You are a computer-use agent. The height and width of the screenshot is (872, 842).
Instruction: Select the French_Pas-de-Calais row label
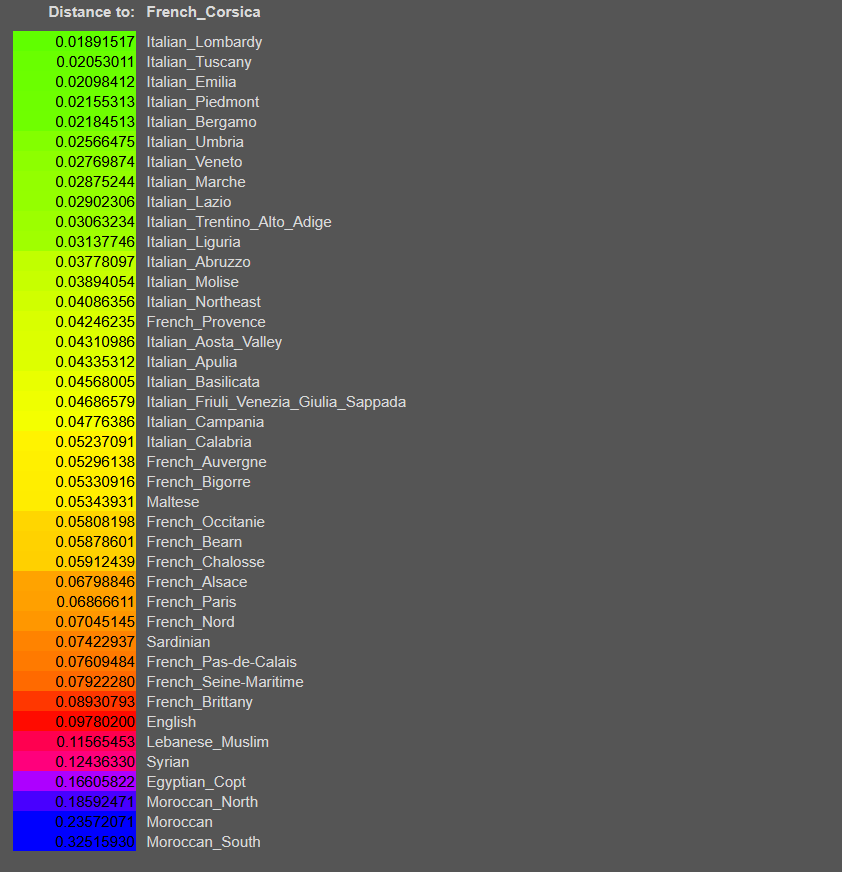tap(221, 663)
